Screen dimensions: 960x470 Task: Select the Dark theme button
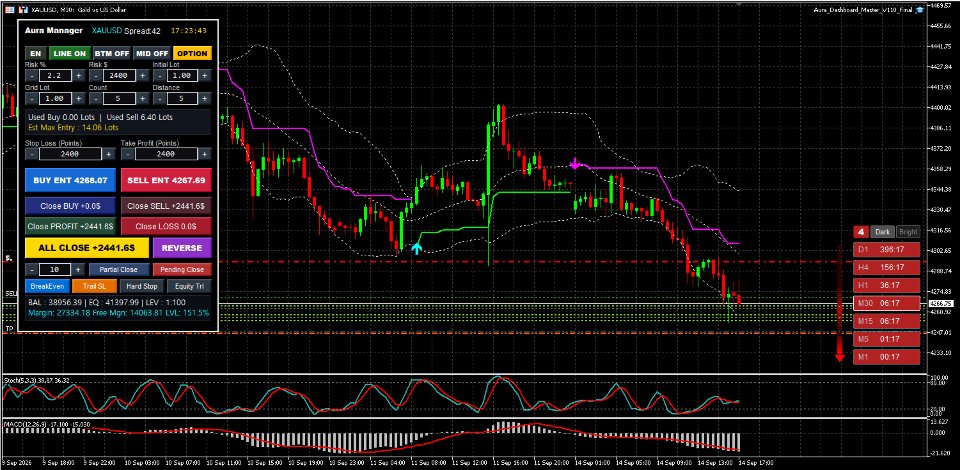coord(882,232)
